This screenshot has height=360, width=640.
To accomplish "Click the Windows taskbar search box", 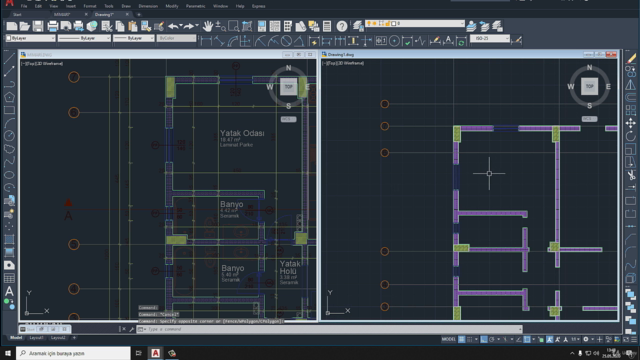I will click(73, 353).
